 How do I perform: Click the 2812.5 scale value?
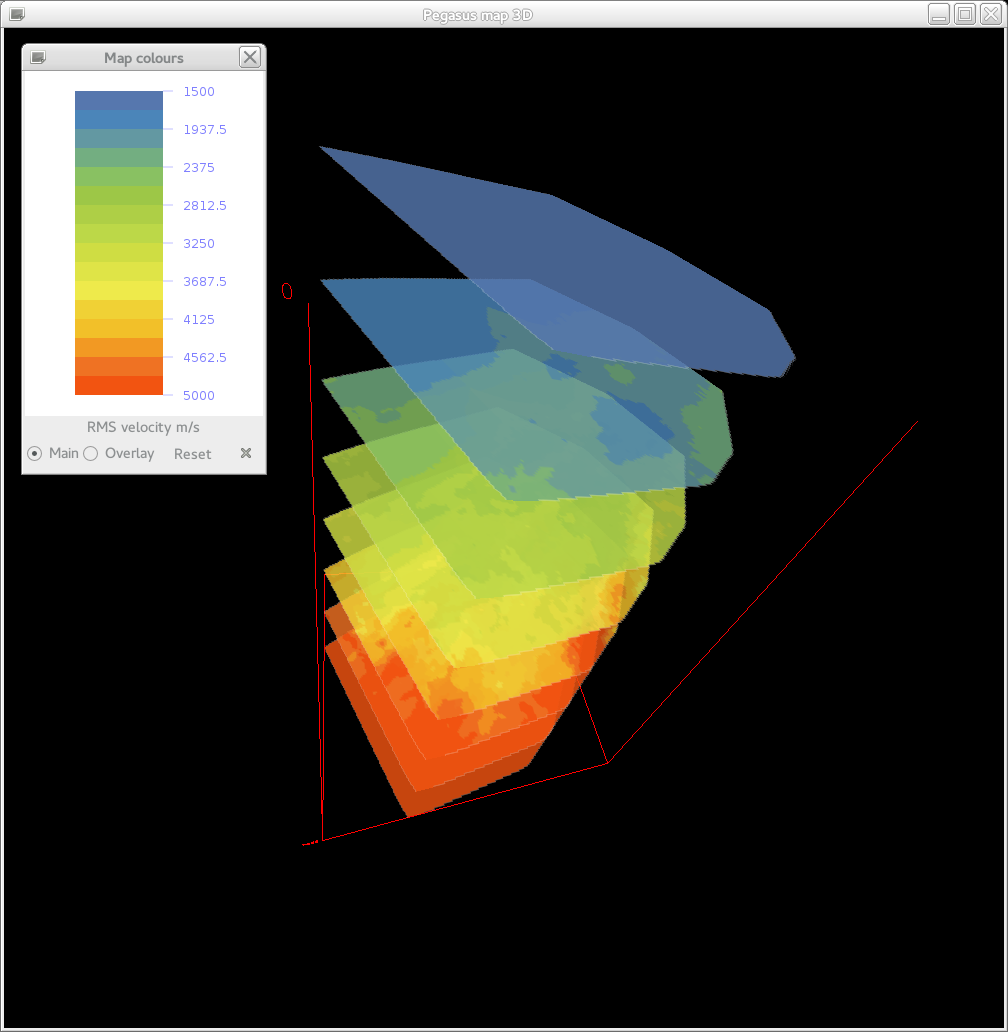(x=205, y=205)
